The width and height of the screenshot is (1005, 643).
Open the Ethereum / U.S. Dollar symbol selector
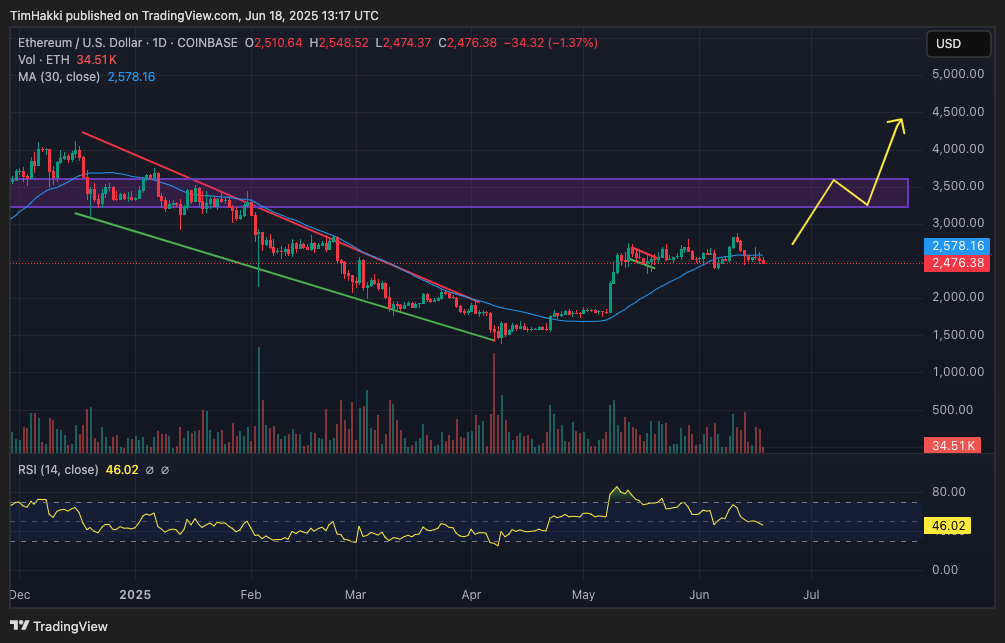pos(80,42)
